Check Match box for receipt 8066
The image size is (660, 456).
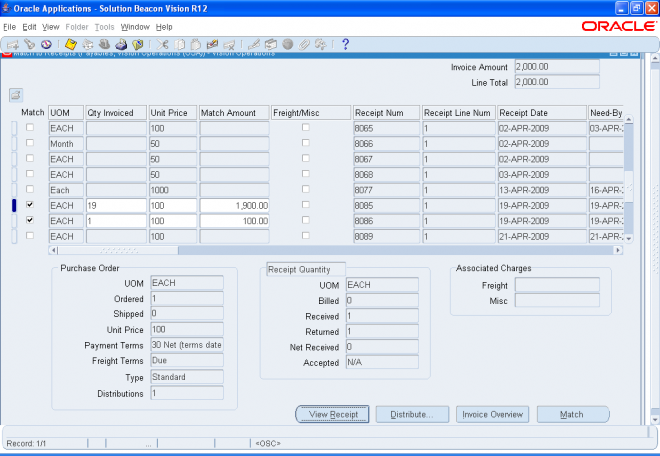30,143
